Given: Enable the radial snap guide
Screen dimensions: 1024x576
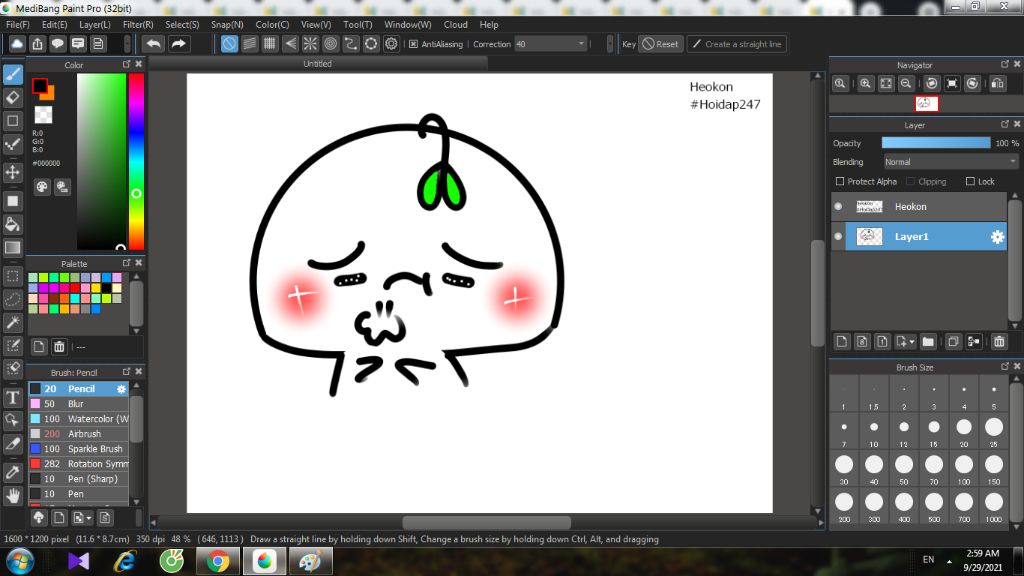Looking at the screenshot, I should [310, 44].
